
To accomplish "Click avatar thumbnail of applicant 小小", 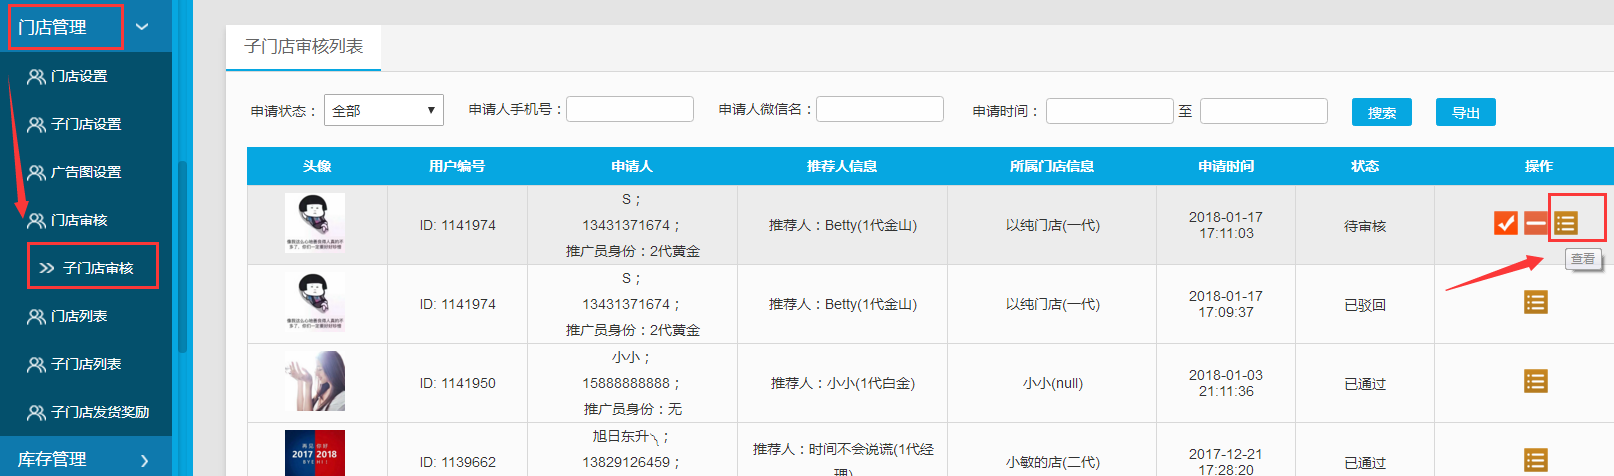I will [x=315, y=381].
